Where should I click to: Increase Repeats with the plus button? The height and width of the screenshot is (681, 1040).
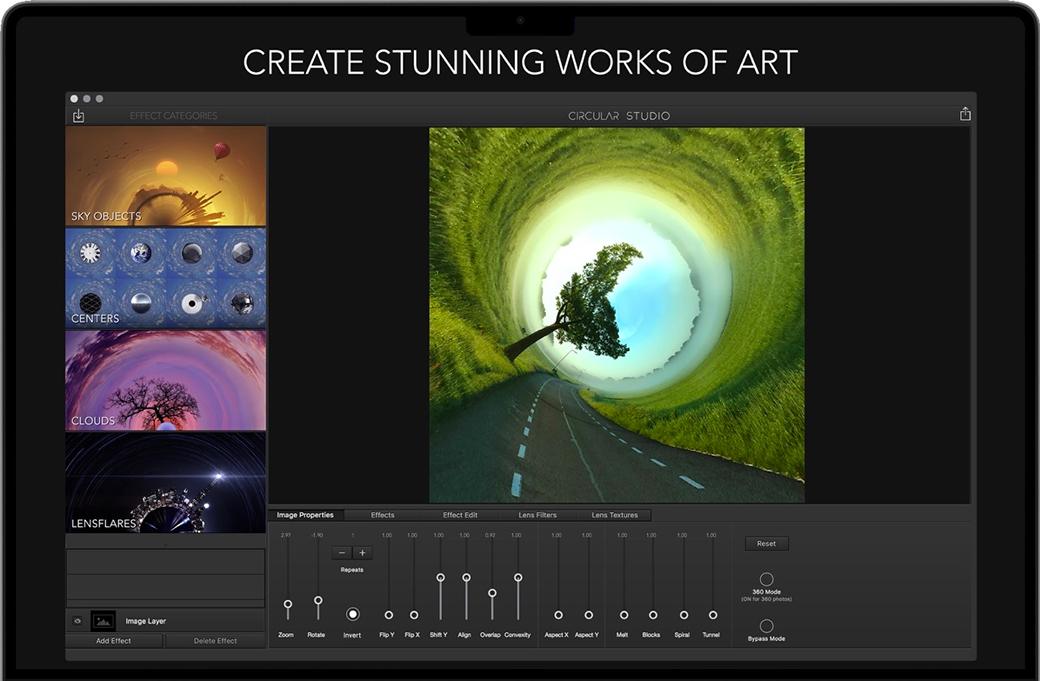pos(362,553)
